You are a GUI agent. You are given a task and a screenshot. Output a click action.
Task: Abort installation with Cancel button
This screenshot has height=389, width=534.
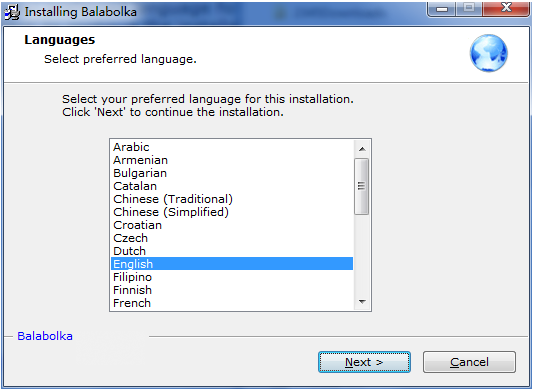tap(469, 362)
